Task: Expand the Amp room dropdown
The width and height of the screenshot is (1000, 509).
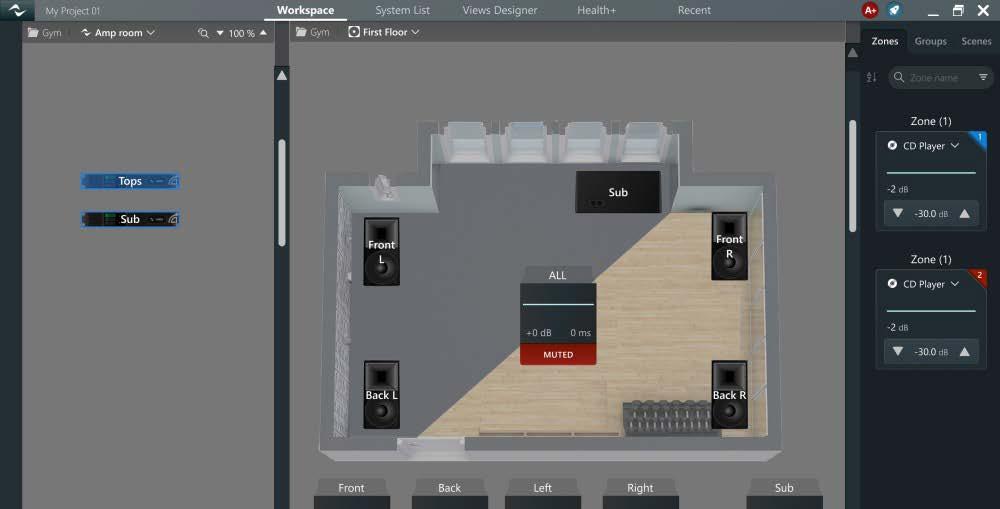Action: coord(151,33)
